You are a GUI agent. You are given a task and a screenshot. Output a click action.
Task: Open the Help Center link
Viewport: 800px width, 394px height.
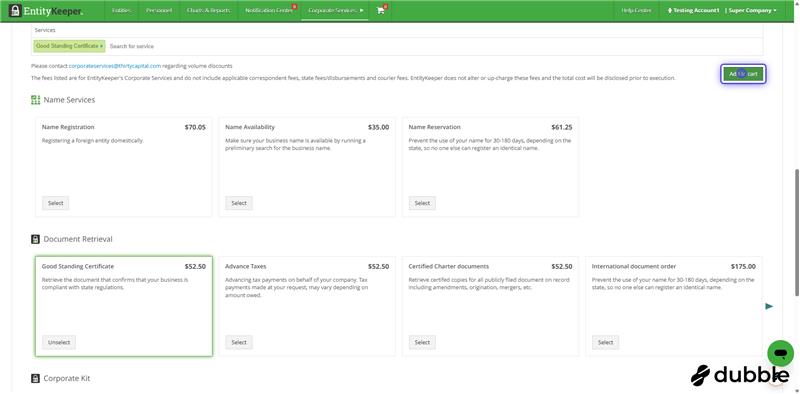[636, 11]
